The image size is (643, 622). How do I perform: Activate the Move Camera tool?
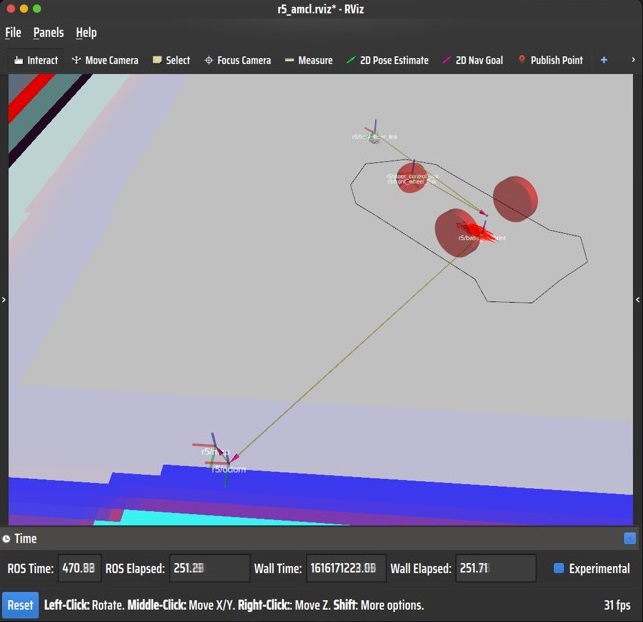(x=105, y=60)
